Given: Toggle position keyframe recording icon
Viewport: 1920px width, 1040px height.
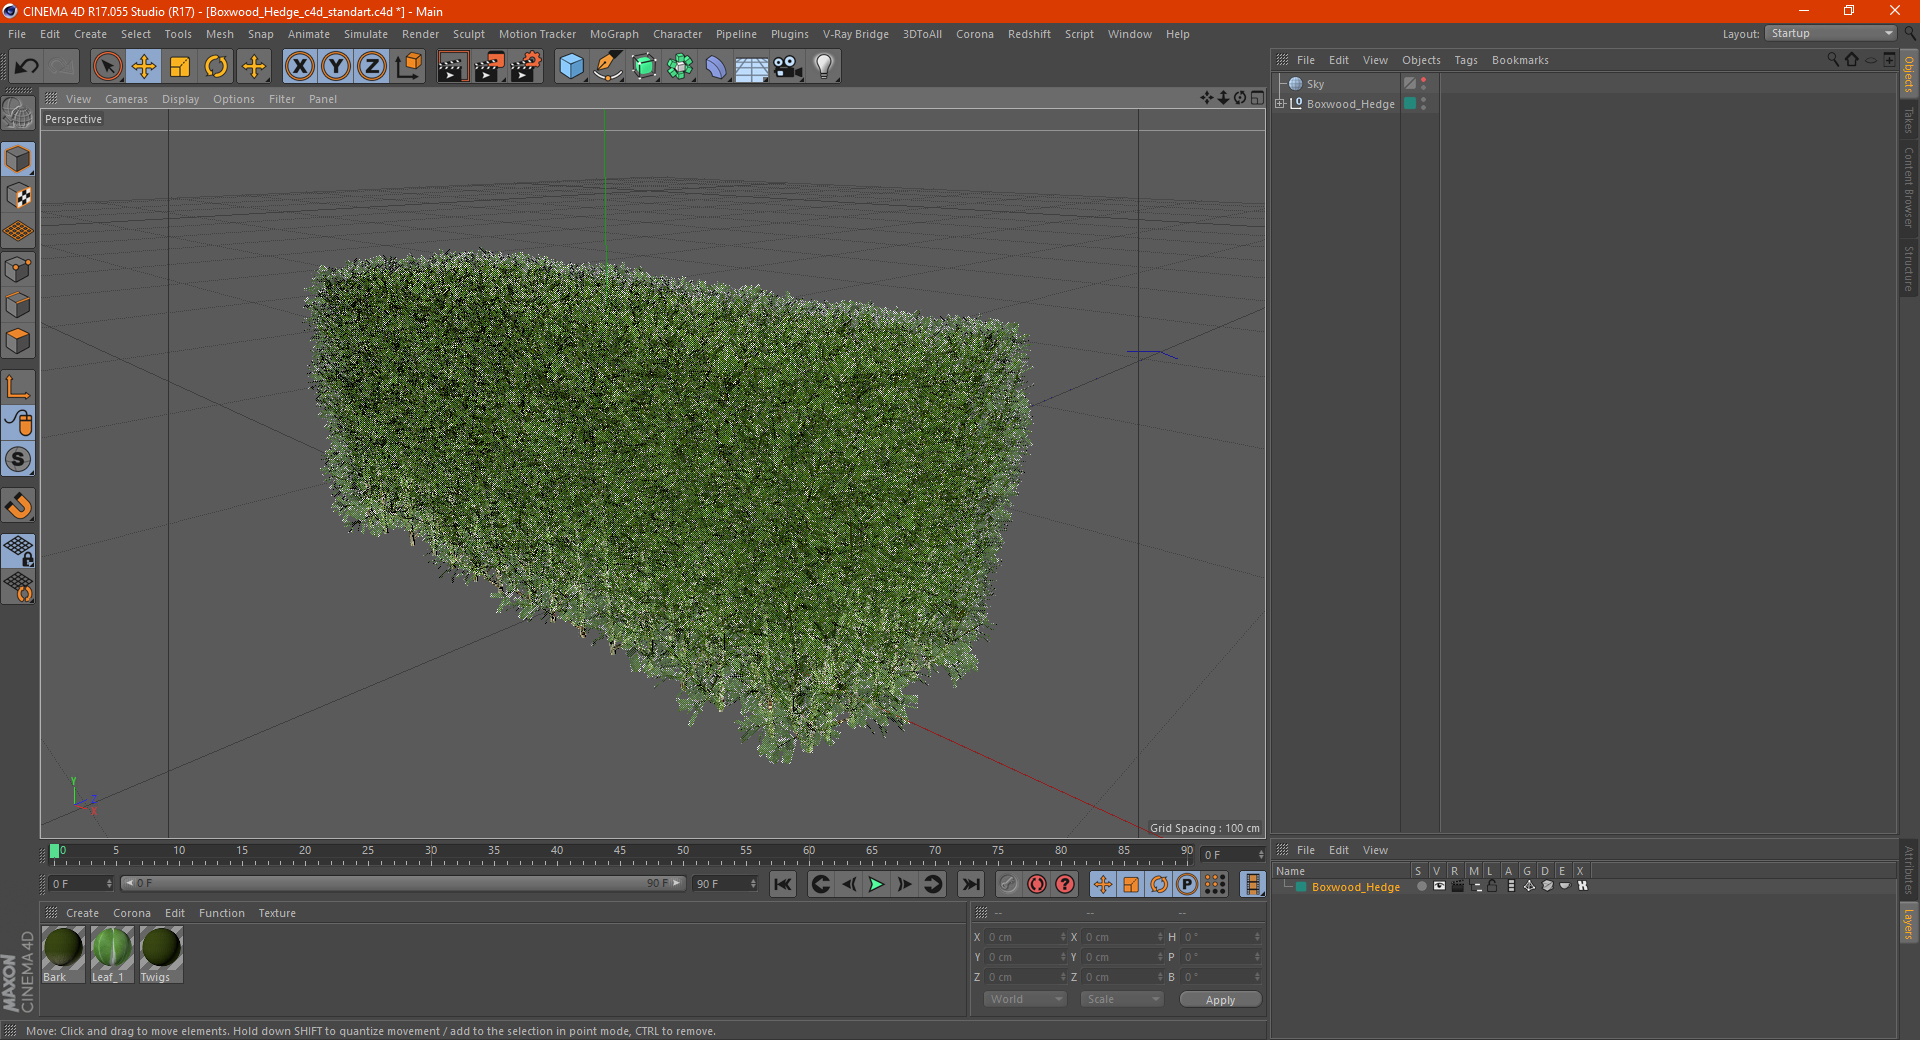Looking at the screenshot, I should click(1103, 884).
